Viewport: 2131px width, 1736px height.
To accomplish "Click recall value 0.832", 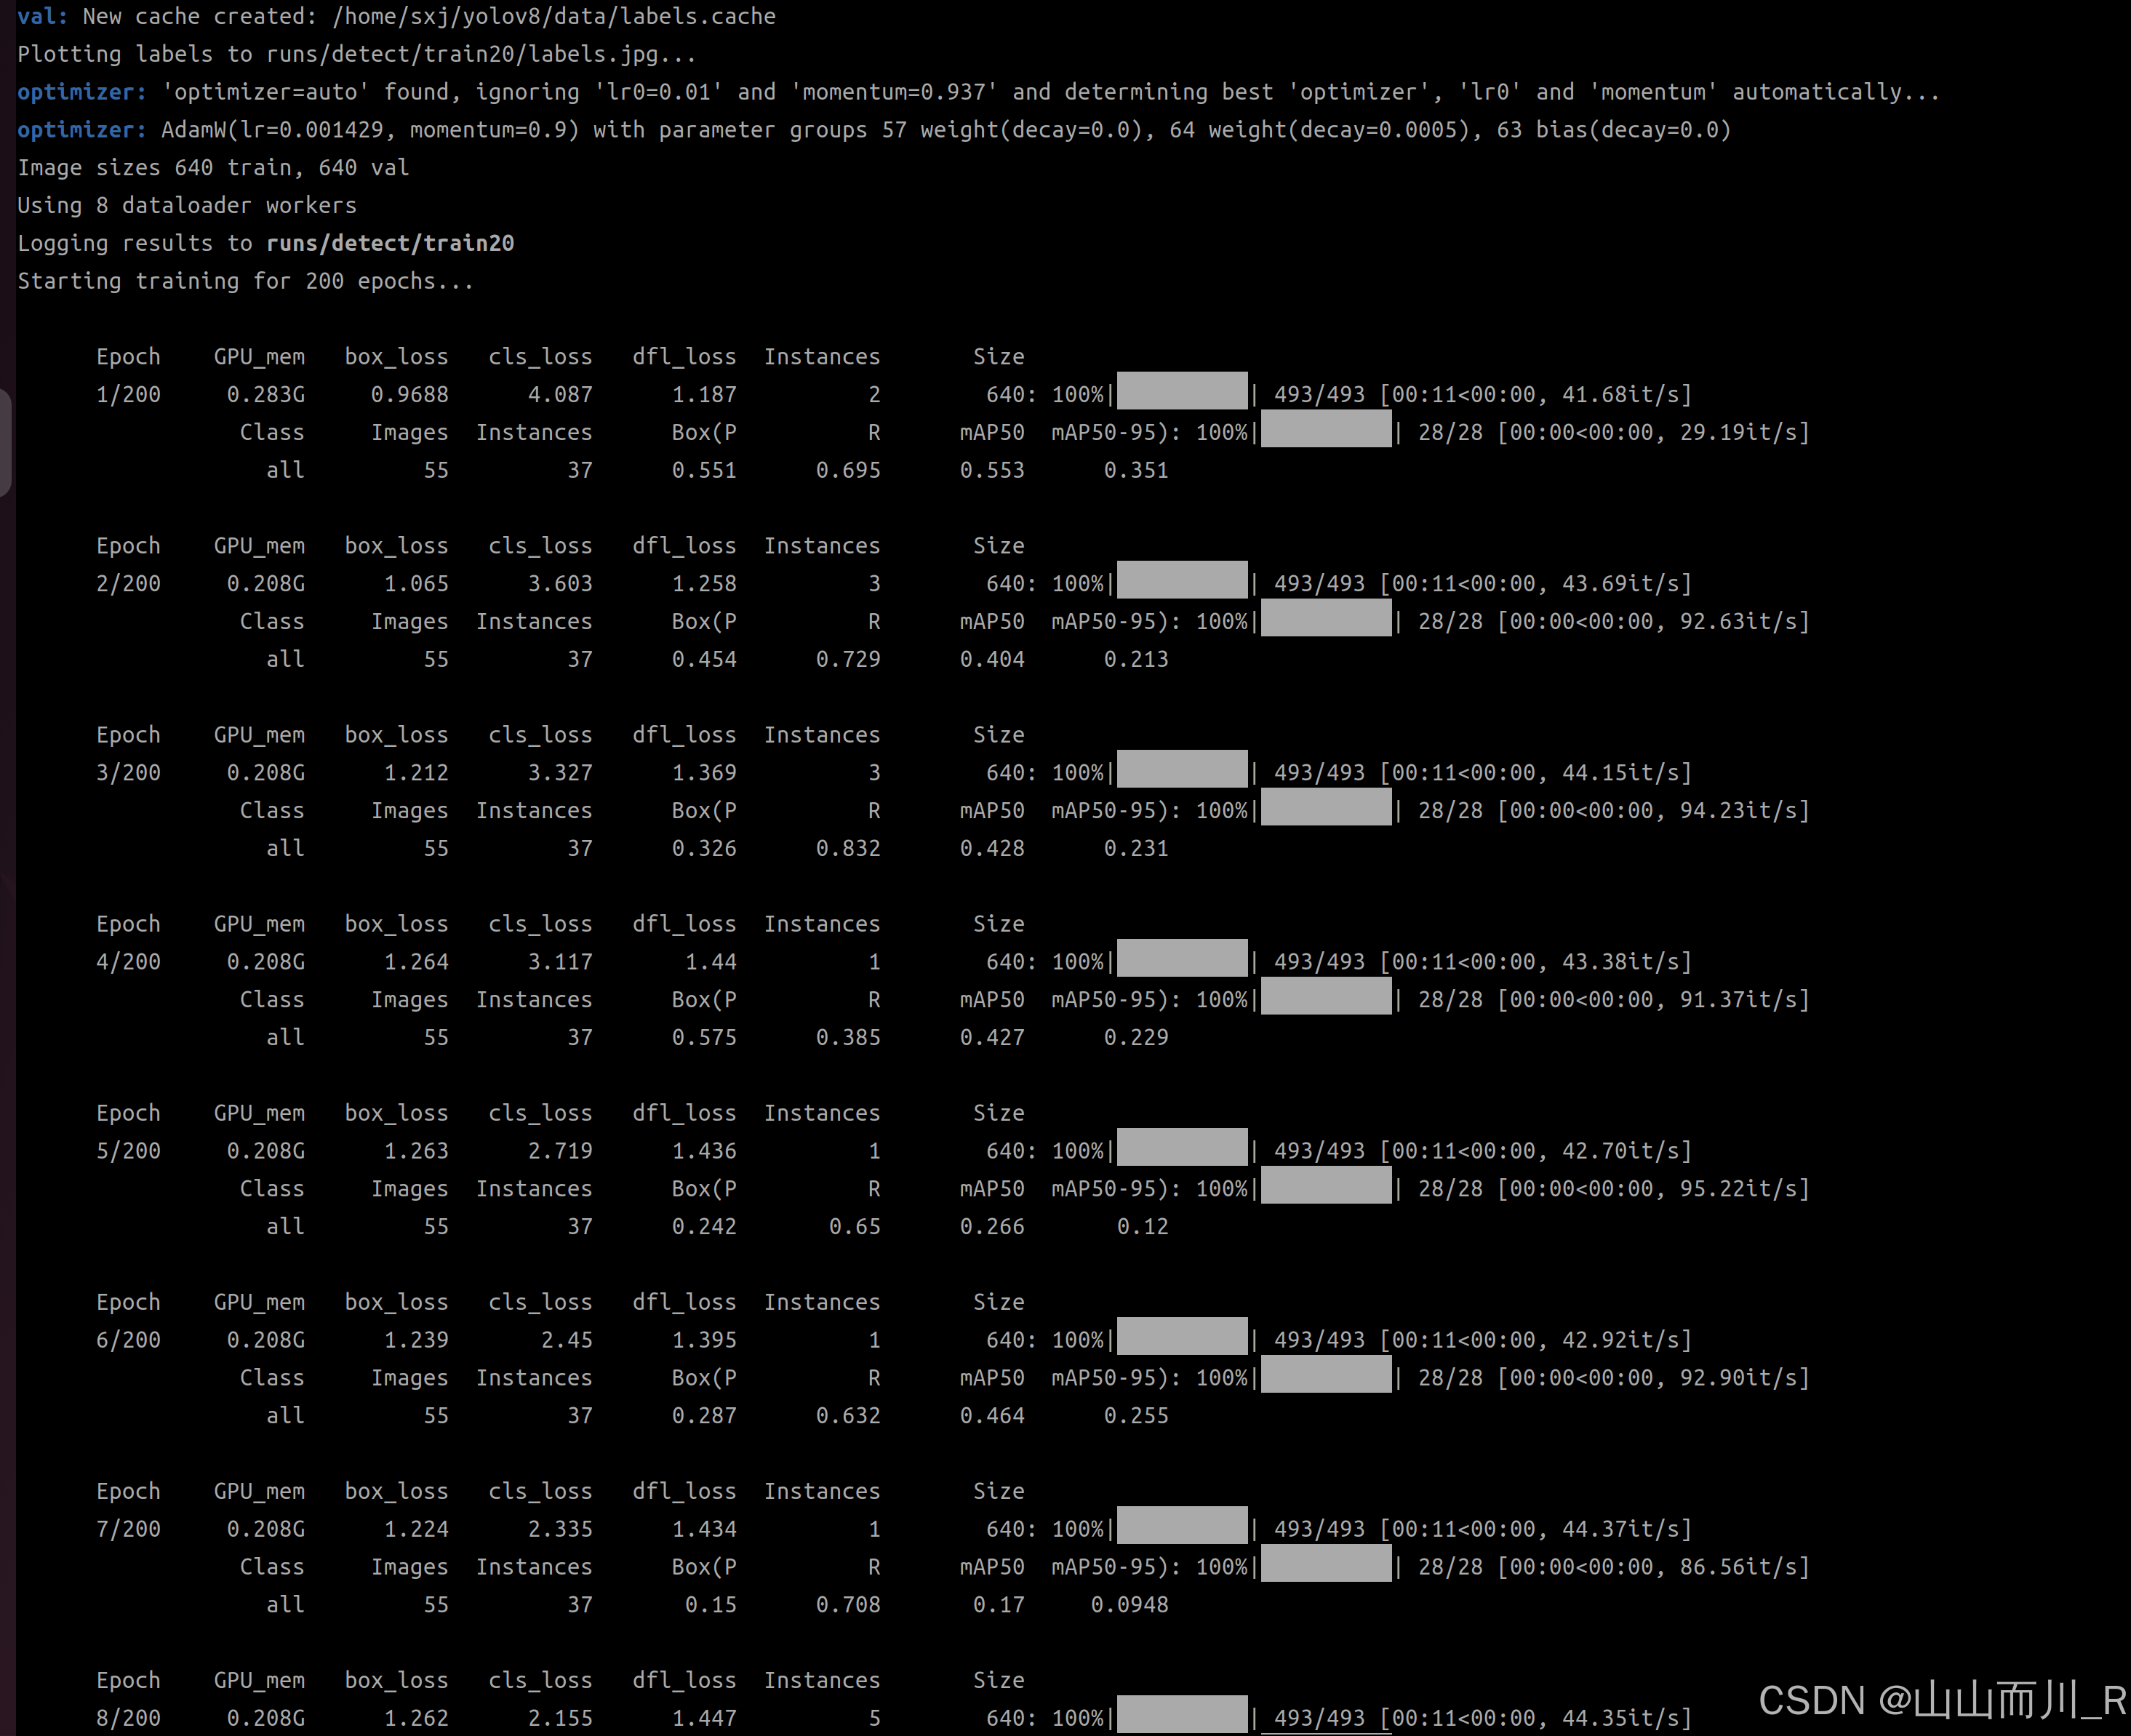I will point(848,849).
